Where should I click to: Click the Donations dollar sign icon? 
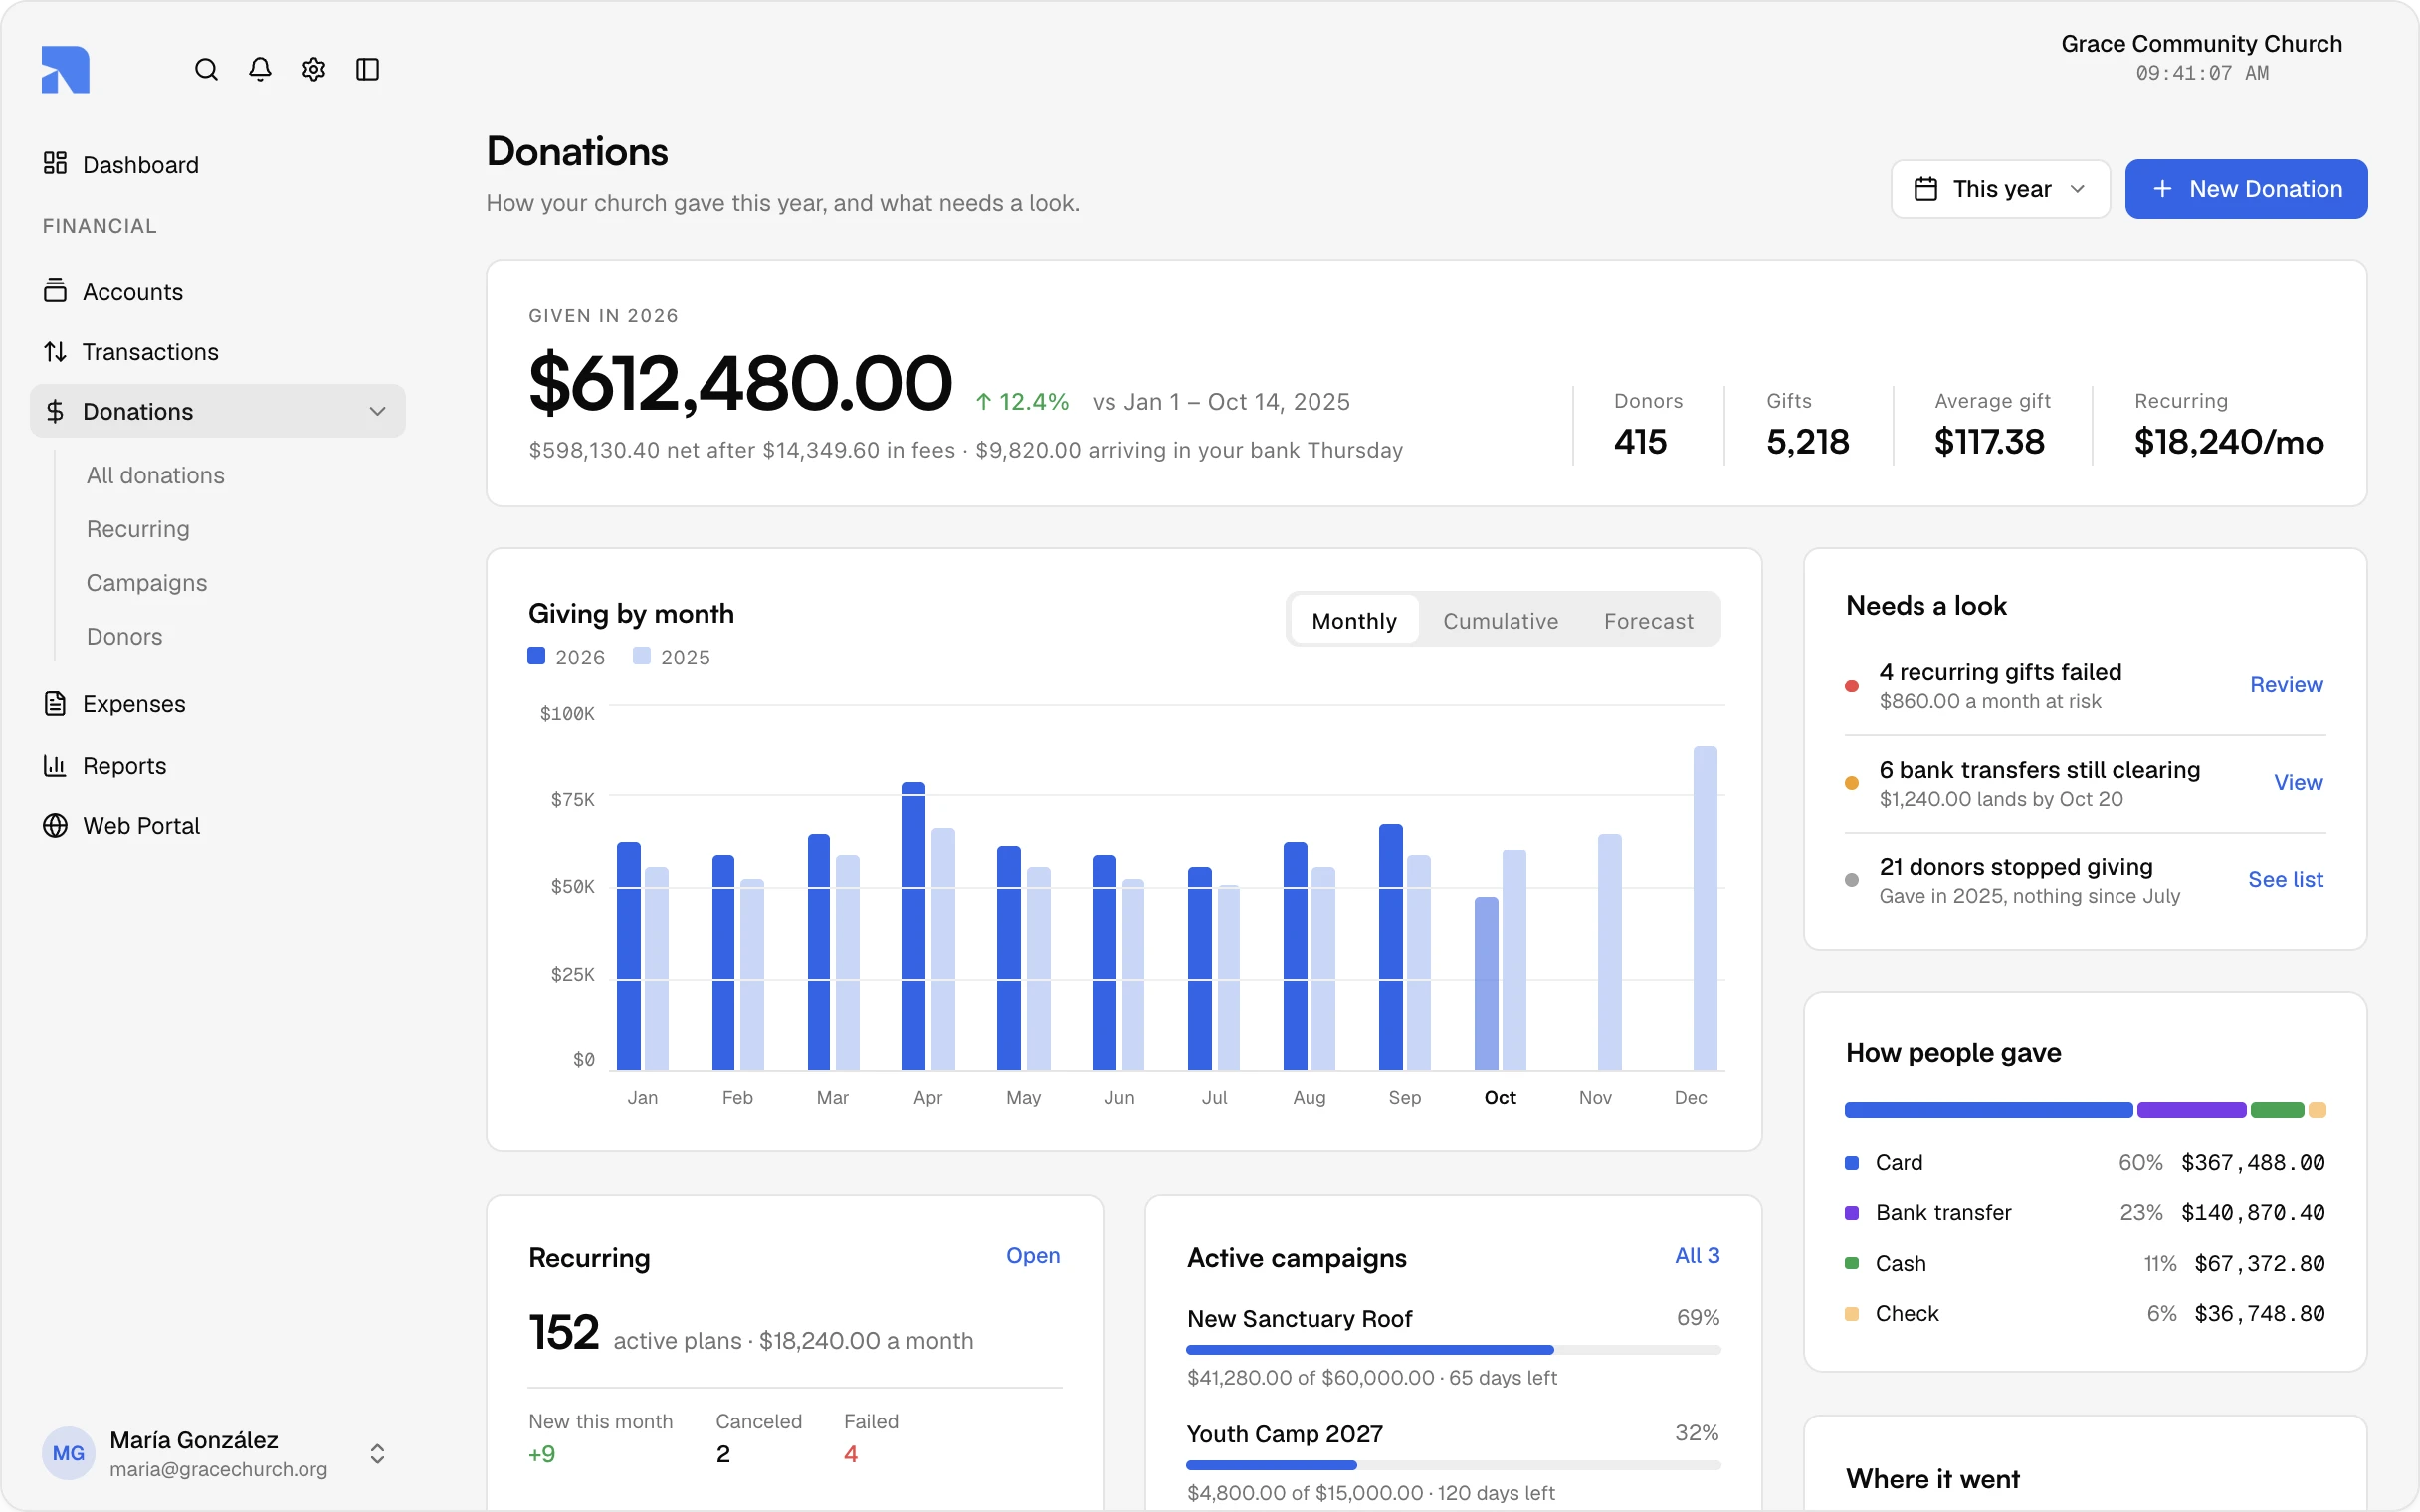[55, 411]
